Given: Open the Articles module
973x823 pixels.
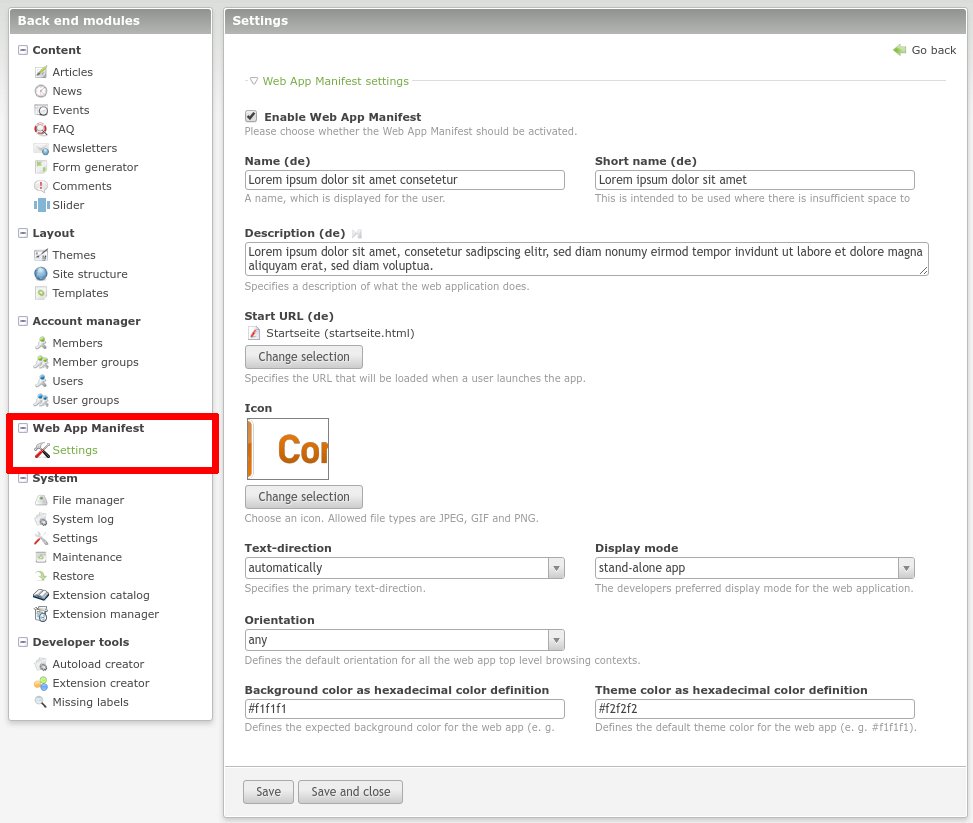Looking at the screenshot, I should pyautogui.click(x=73, y=72).
